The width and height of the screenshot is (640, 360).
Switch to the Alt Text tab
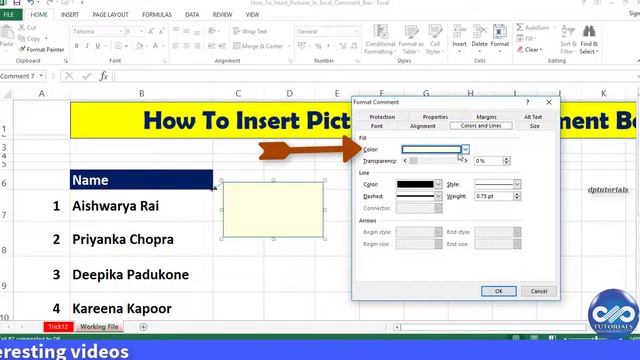[x=533, y=117]
